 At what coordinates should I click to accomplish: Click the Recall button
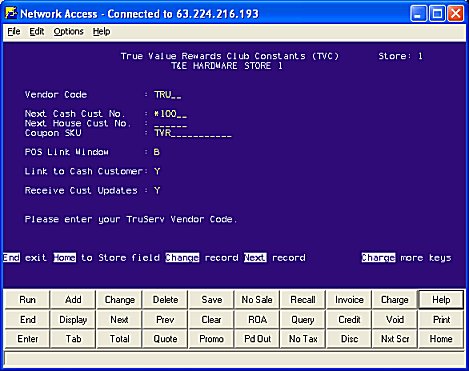click(303, 300)
